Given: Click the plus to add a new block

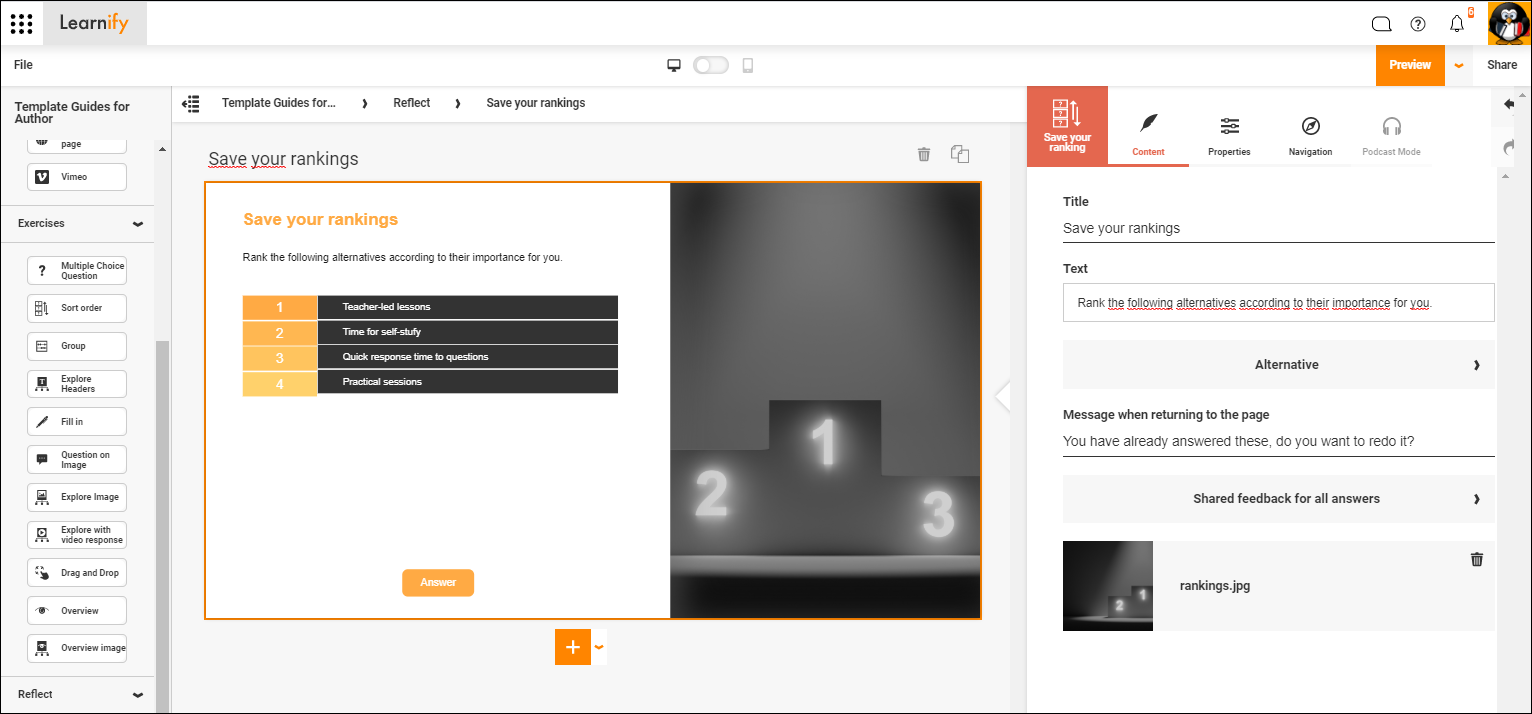Looking at the screenshot, I should point(572,647).
